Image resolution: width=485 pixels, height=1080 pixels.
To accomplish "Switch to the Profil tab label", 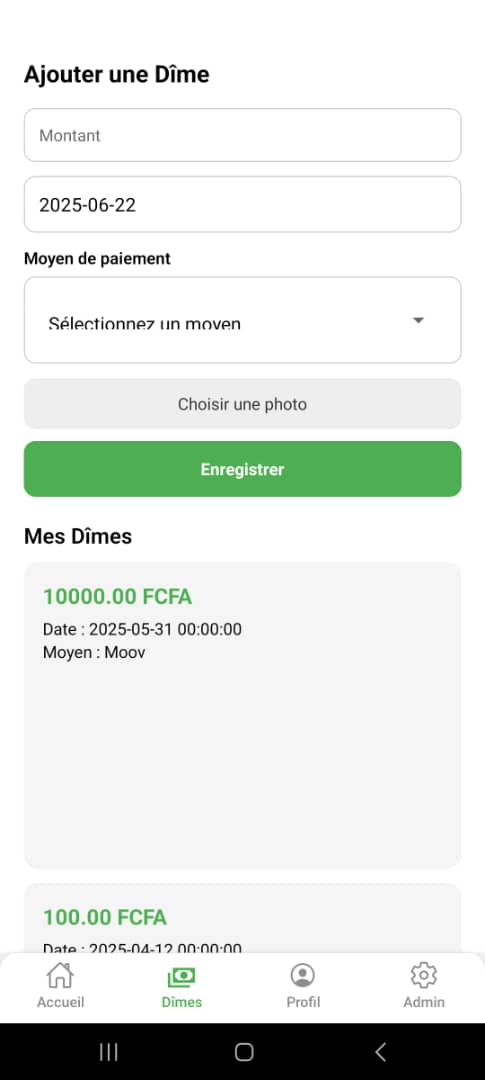I will pyautogui.click(x=303, y=1002).
